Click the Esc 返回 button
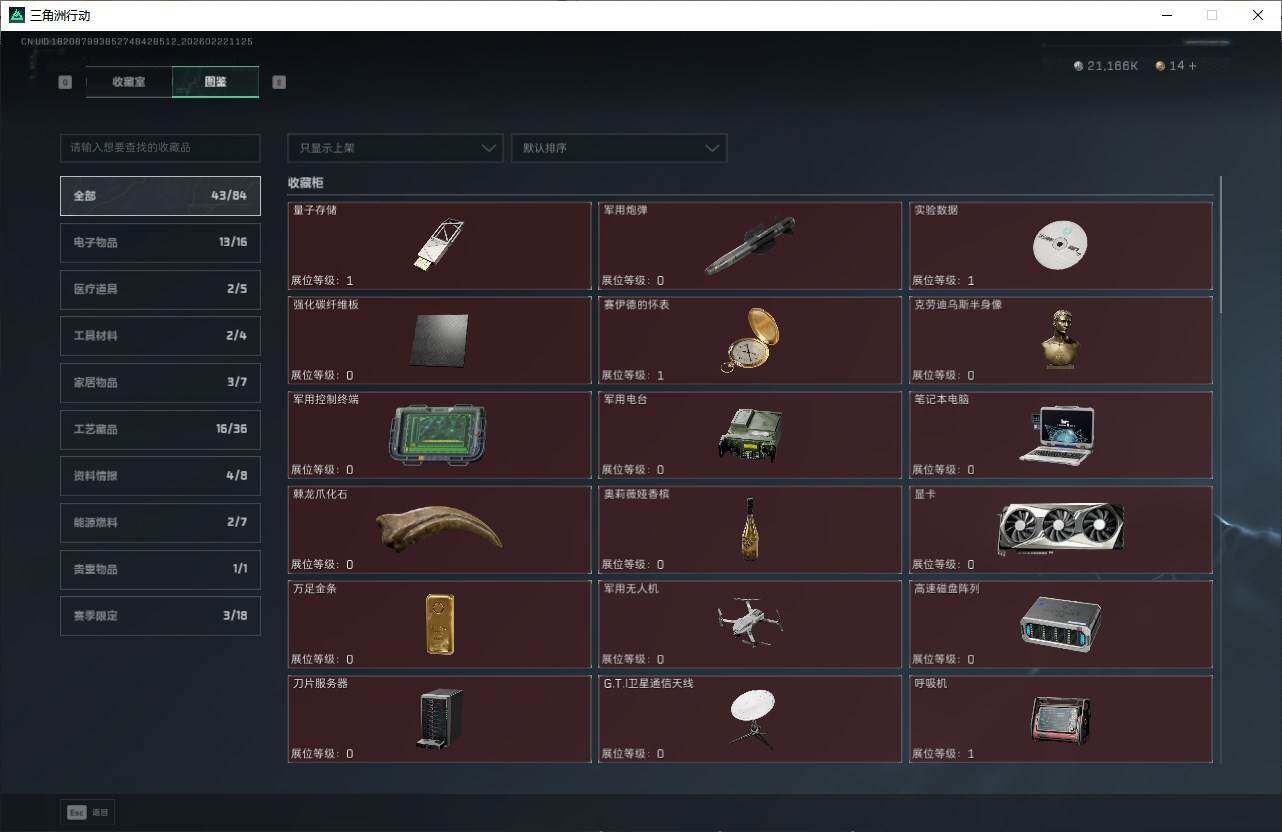Image resolution: width=1282 pixels, height=832 pixels. tap(88, 813)
